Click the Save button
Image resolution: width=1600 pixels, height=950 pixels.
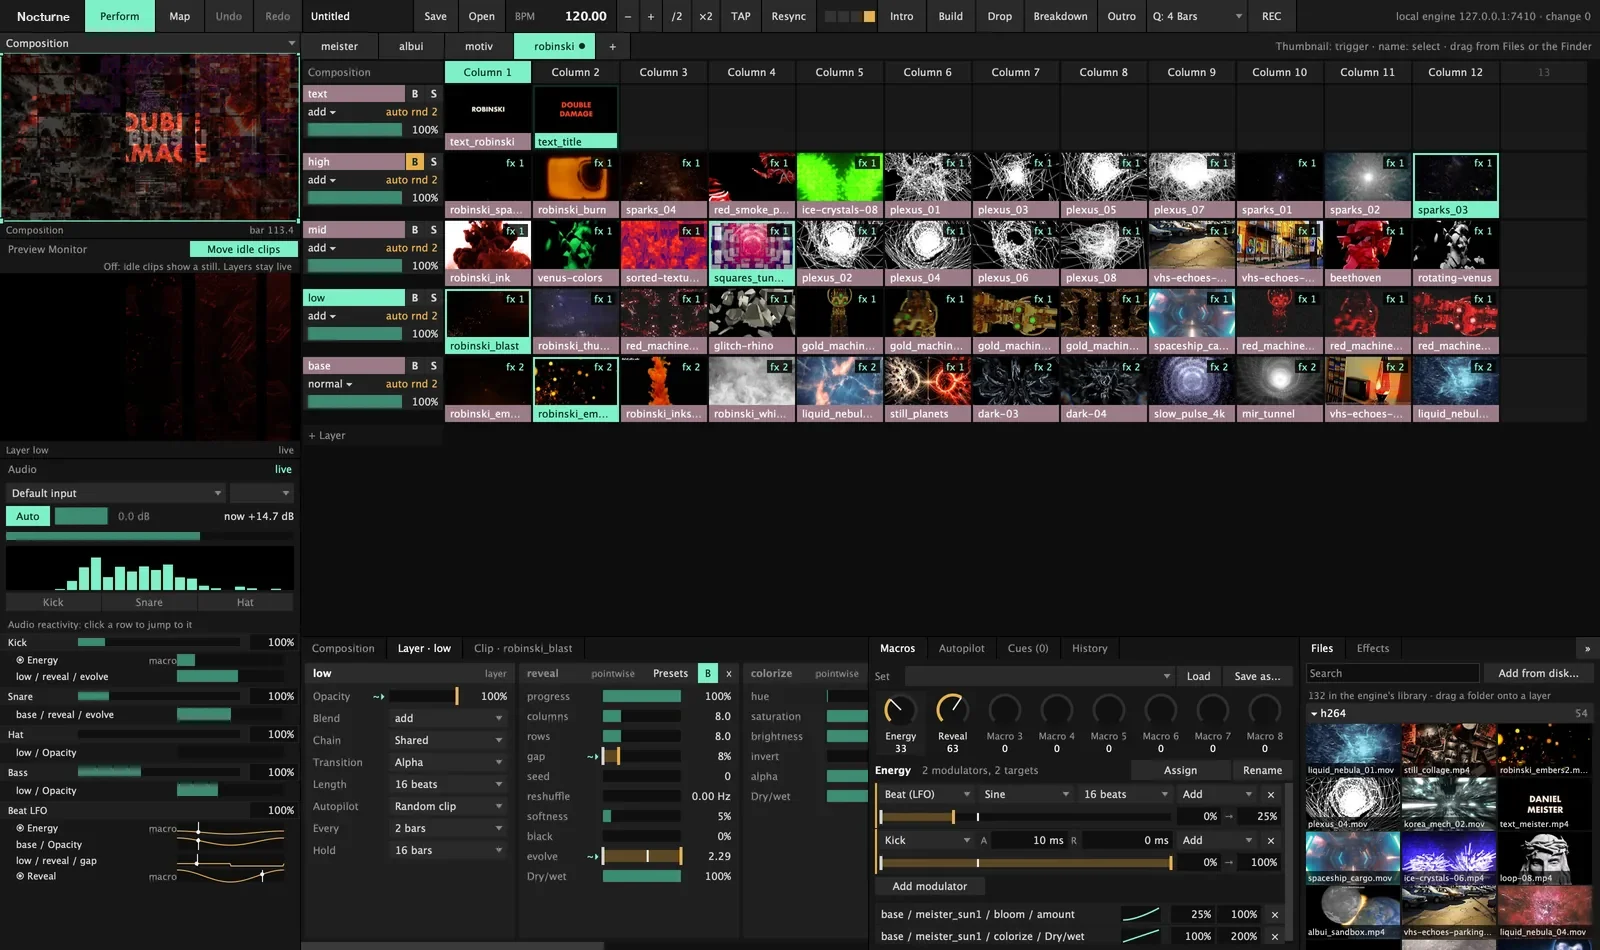coord(435,16)
